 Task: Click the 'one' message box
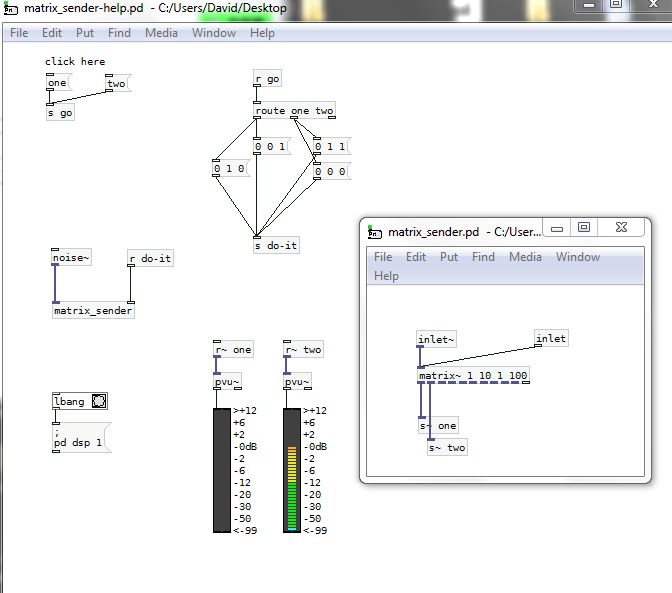click(x=58, y=83)
